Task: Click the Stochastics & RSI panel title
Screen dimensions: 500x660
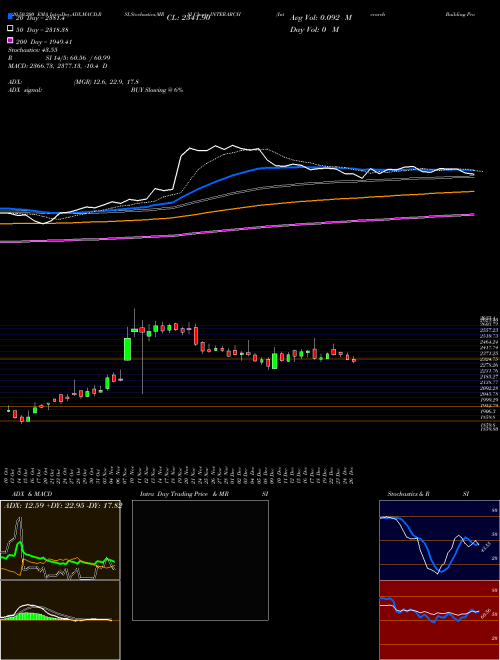Action: (428, 494)
